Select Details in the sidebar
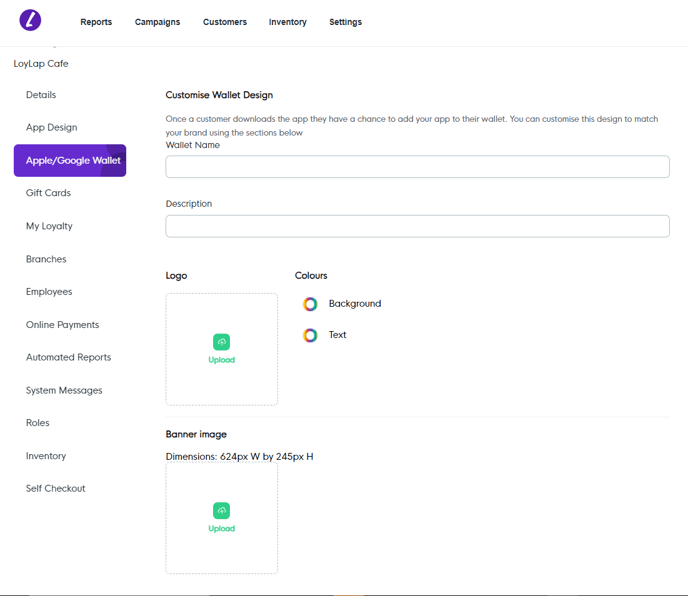 [41, 95]
